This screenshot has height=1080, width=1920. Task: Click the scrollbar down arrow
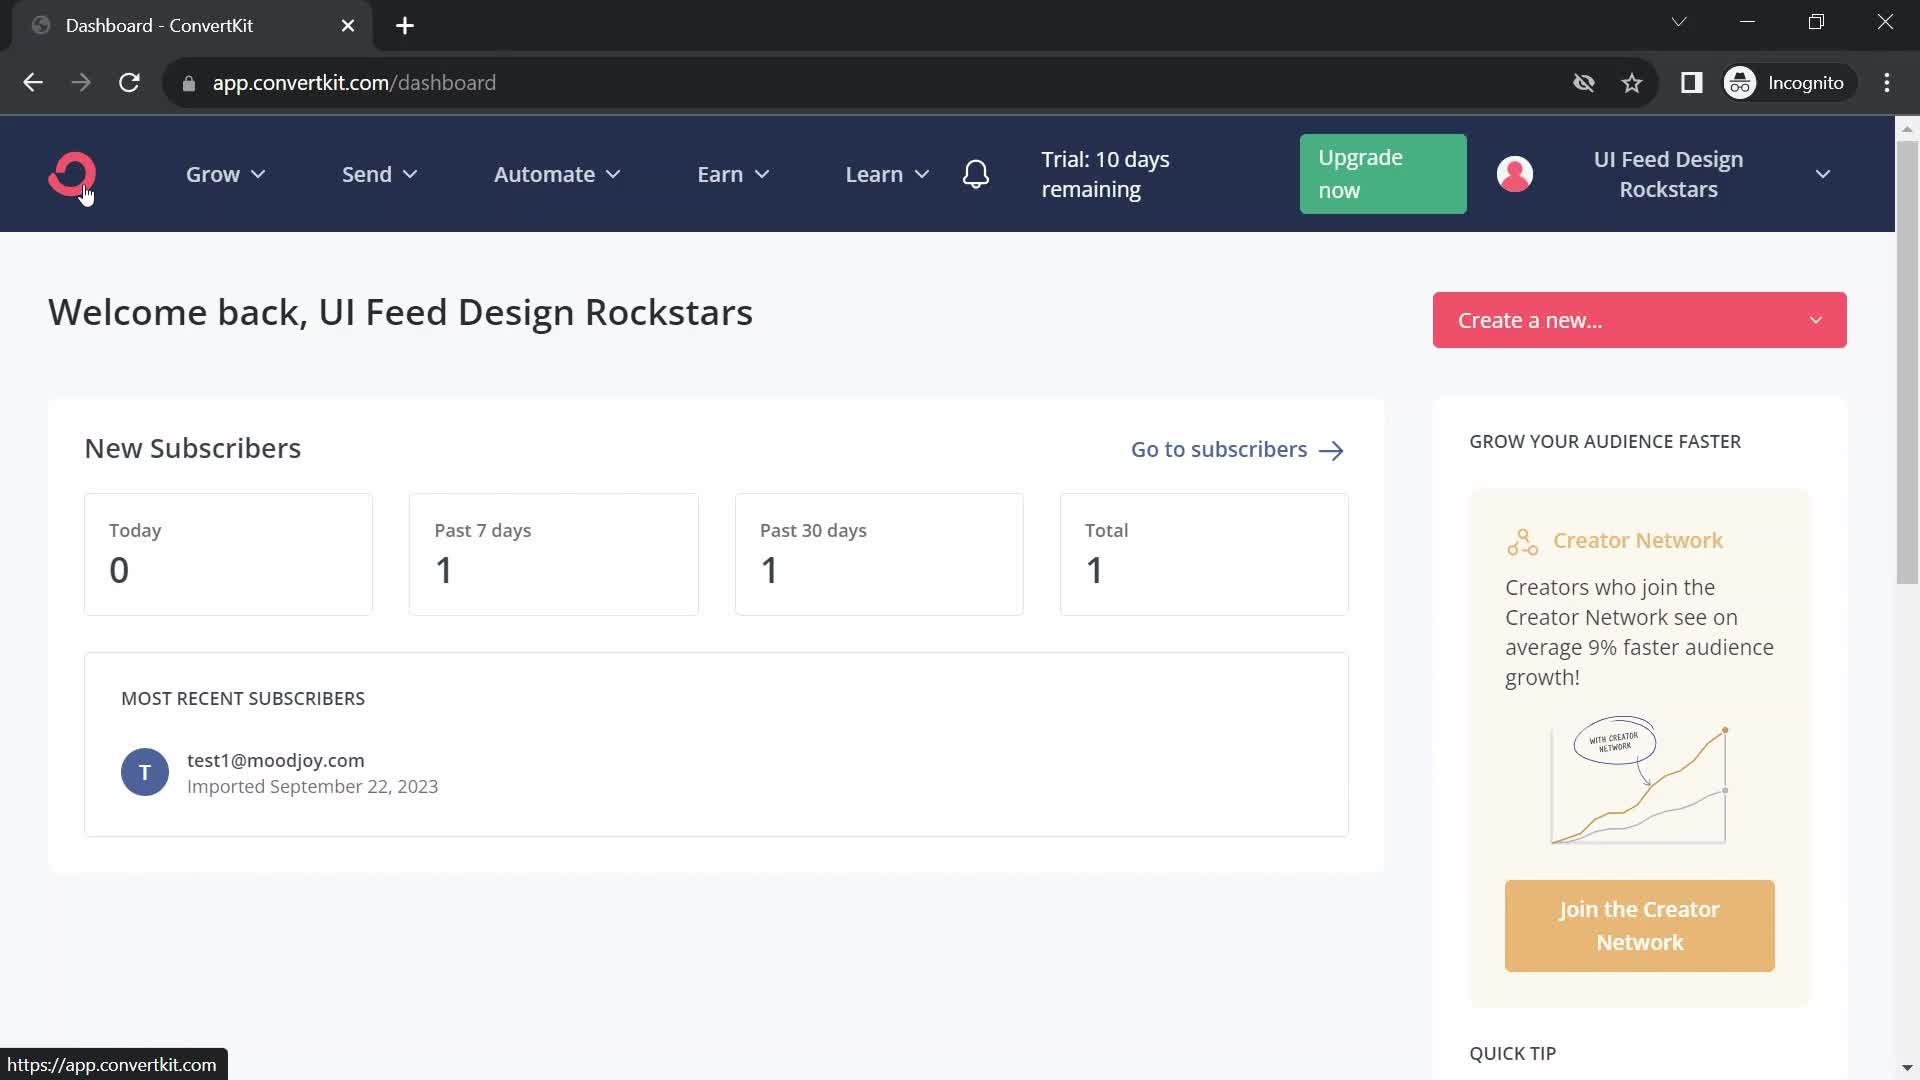[1907, 1068]
